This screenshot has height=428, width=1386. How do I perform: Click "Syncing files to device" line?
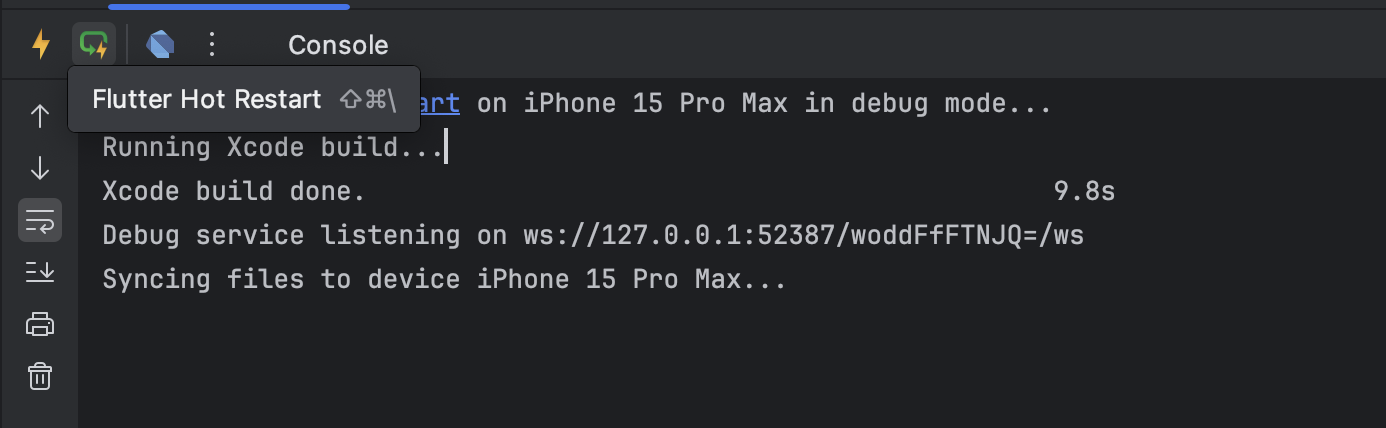pyautogui.click(x=445, y=279)
